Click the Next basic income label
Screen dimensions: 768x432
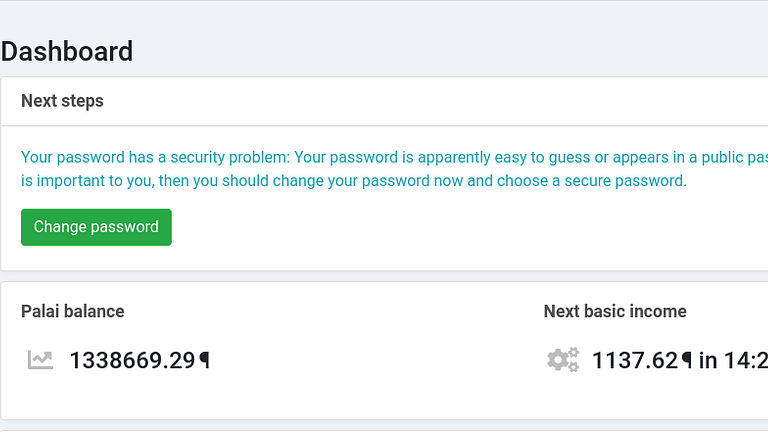pyautogui.click(x=615, y=312)
